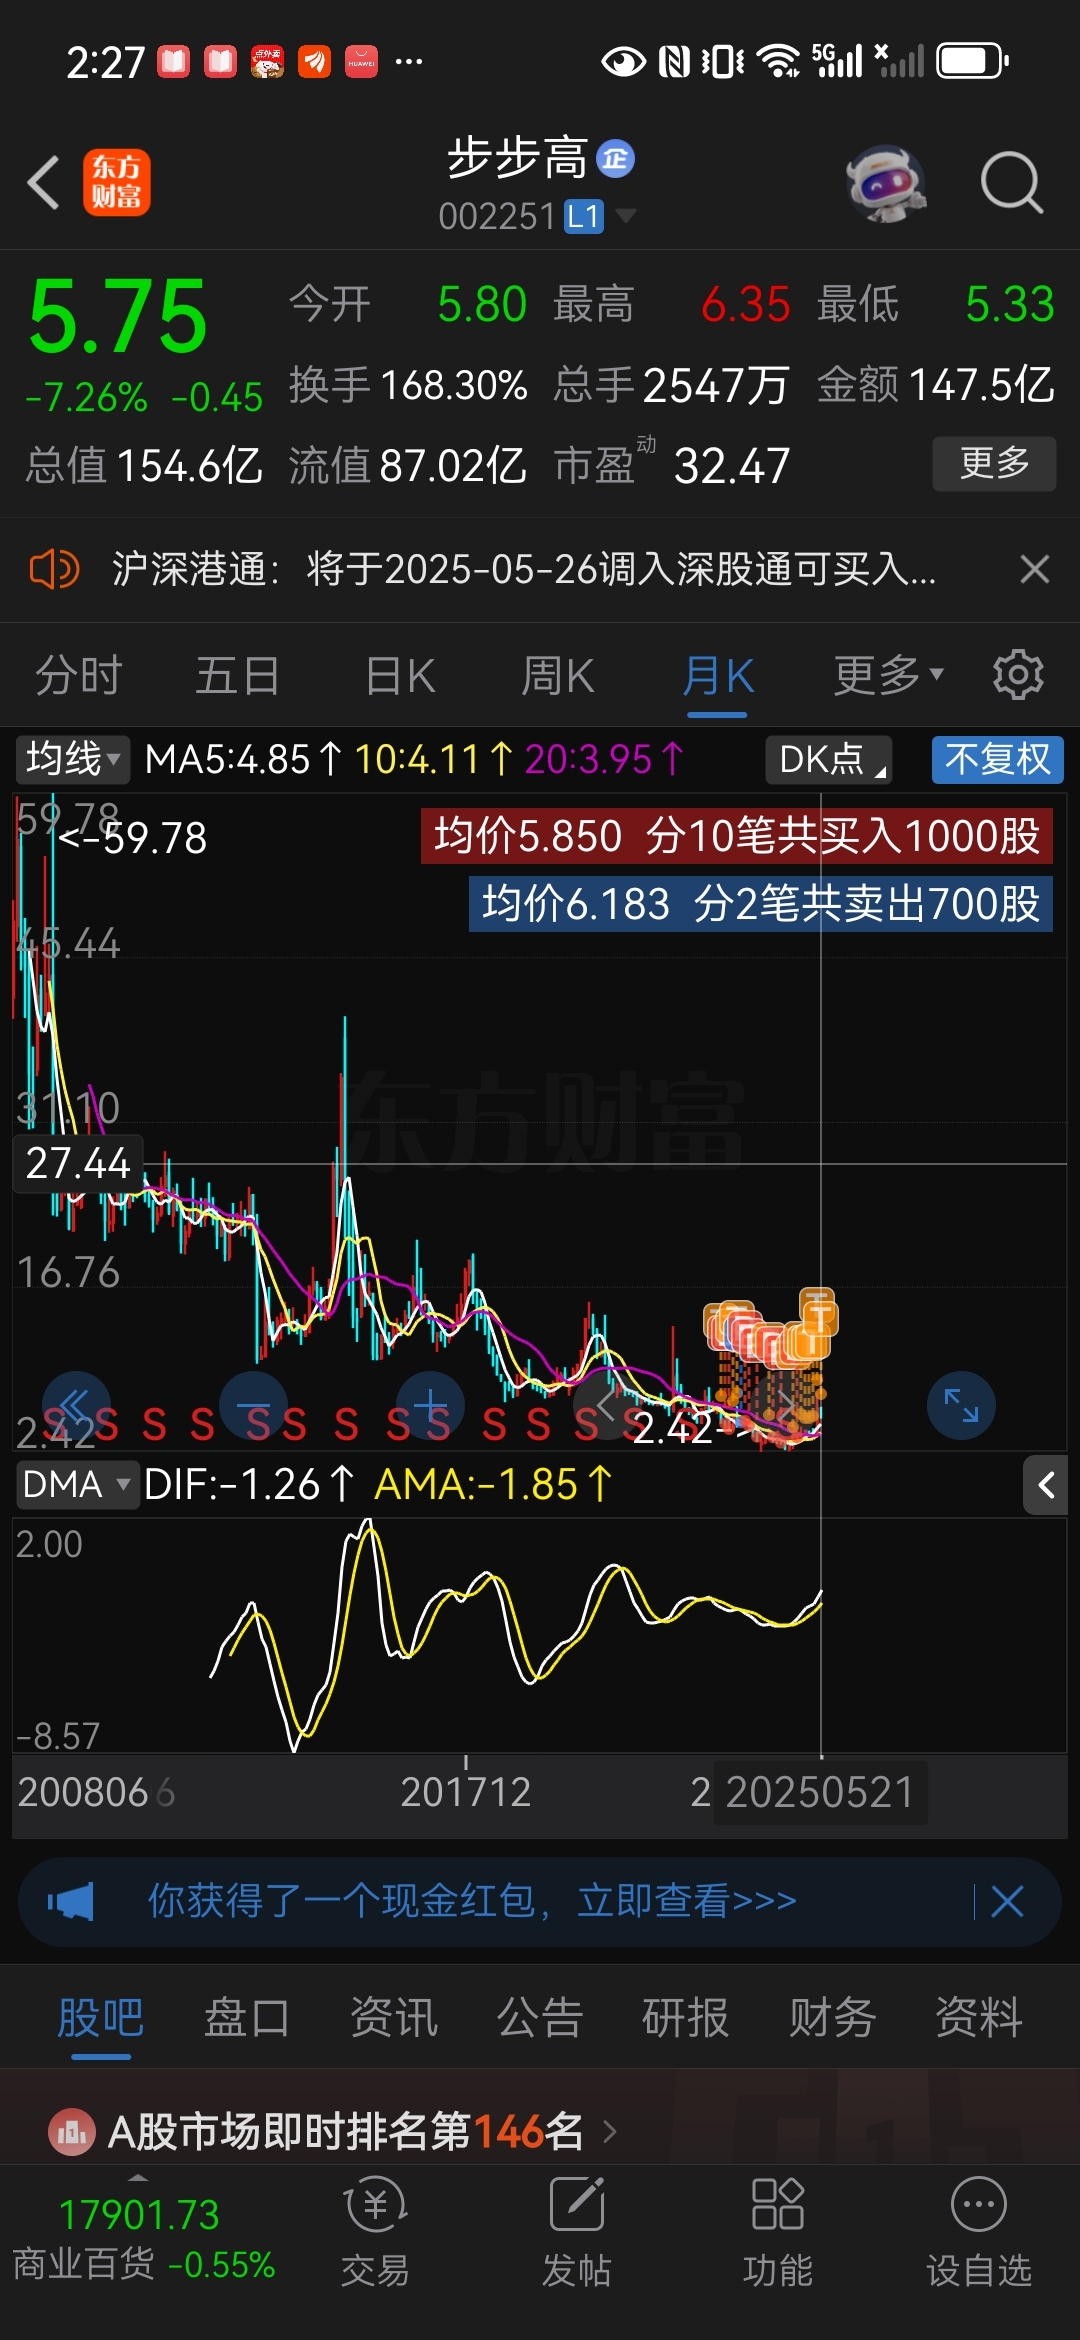Expand 更多 chart period dropdown

pyautogui.click(x=888, y=675)
